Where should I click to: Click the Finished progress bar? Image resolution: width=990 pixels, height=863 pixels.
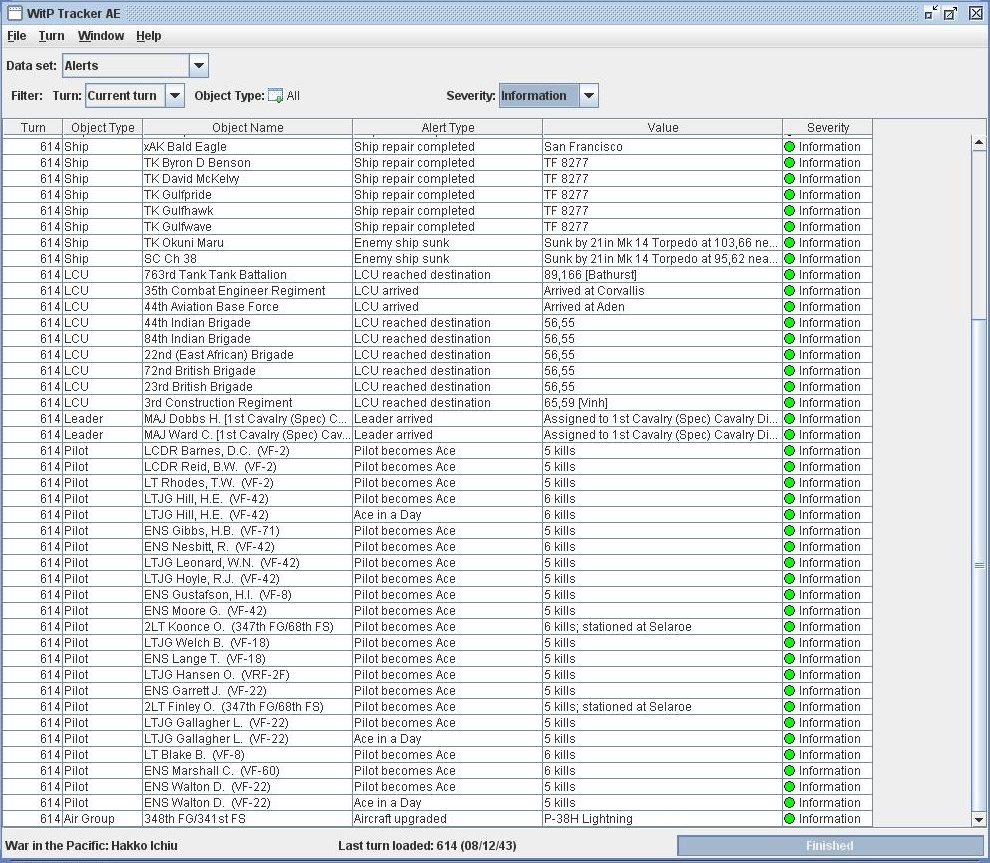pos(829,845)
